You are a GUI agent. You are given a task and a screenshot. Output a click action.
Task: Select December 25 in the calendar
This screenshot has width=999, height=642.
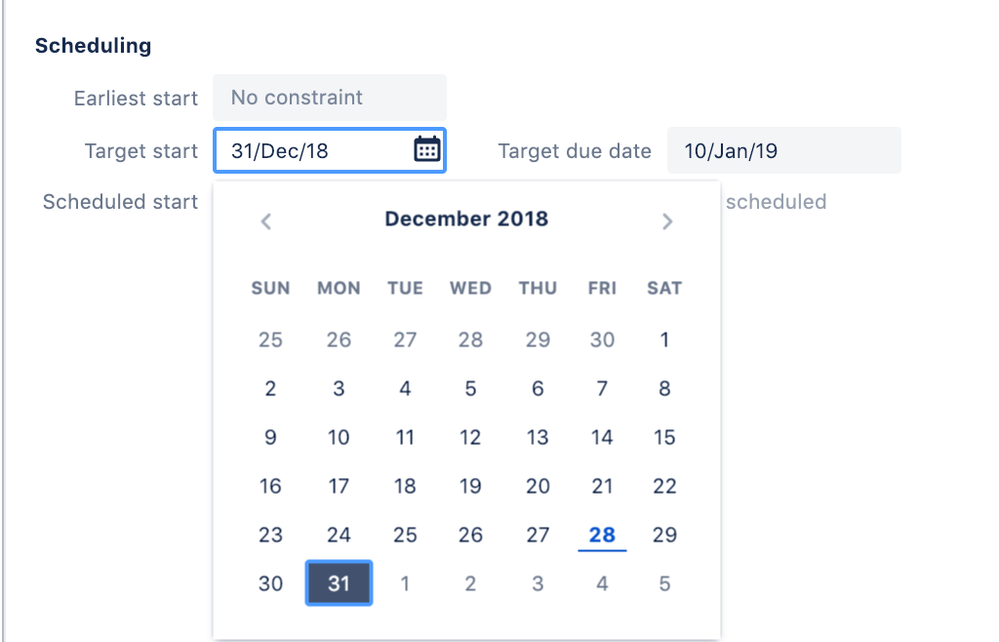(404, 535)
